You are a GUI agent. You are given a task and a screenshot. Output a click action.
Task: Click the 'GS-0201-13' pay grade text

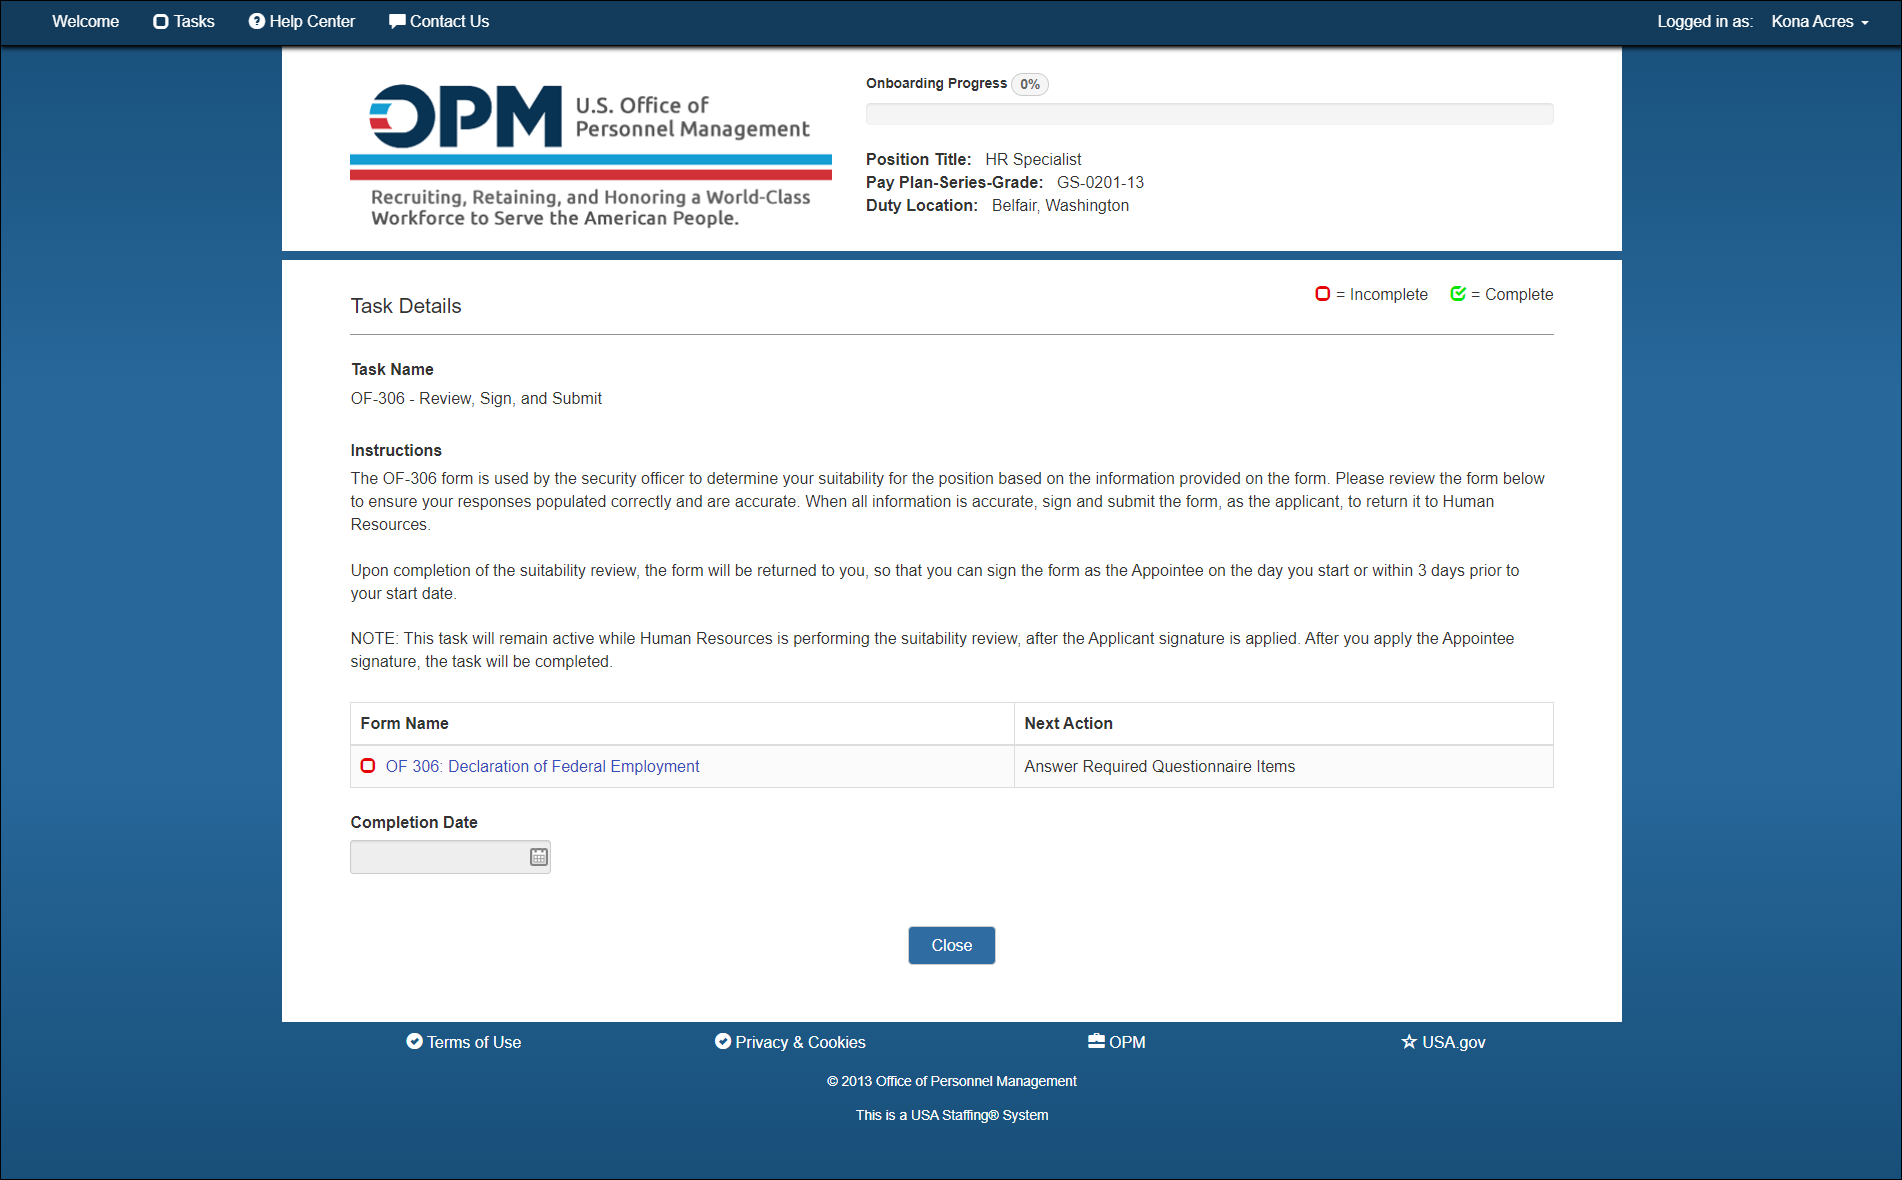(x=1100, y=182)
